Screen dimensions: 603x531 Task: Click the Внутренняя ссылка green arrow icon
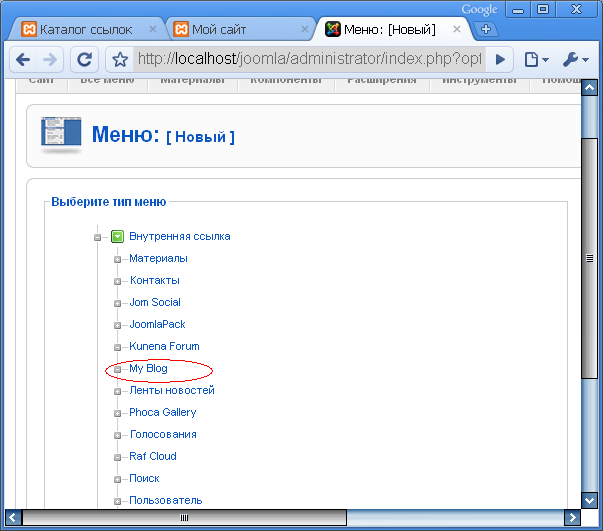[x=117, y=236]
